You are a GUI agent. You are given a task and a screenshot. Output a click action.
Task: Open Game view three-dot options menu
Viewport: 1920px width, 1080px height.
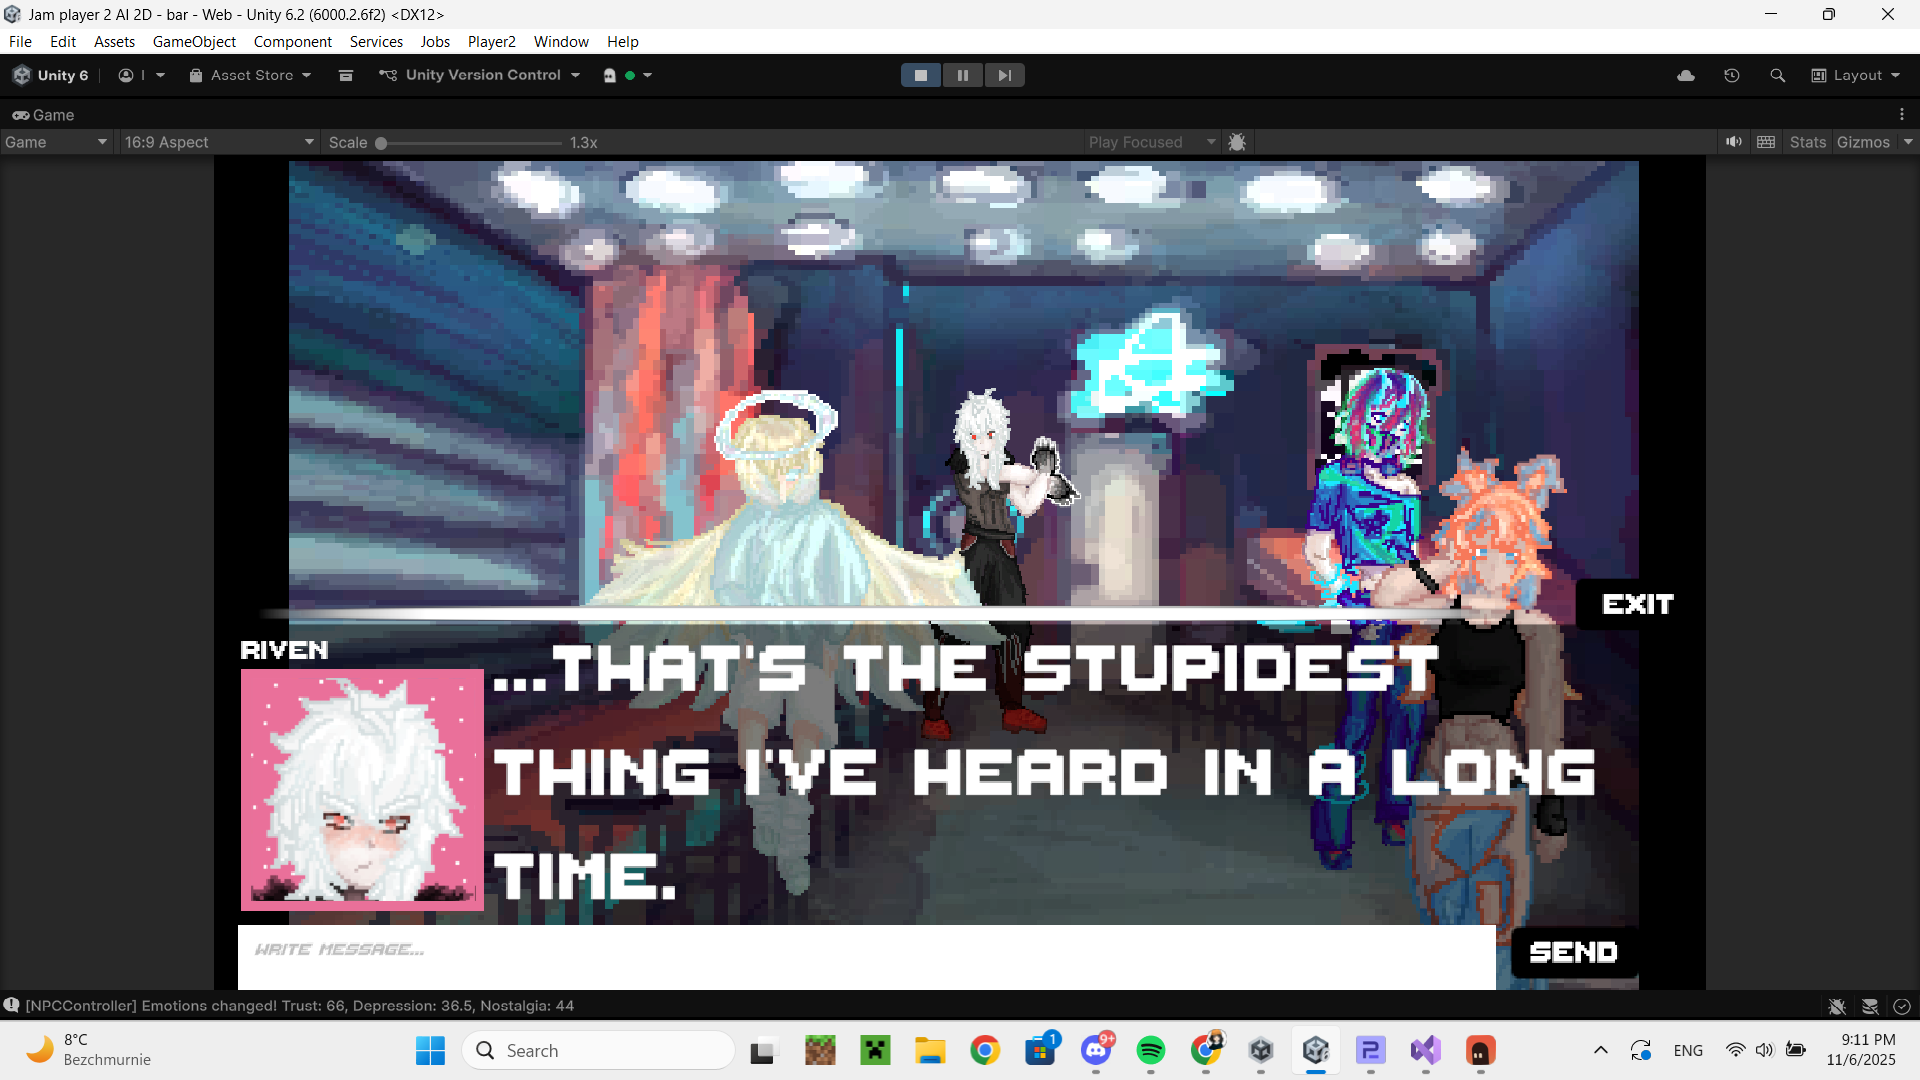[x=1902, y=115]
